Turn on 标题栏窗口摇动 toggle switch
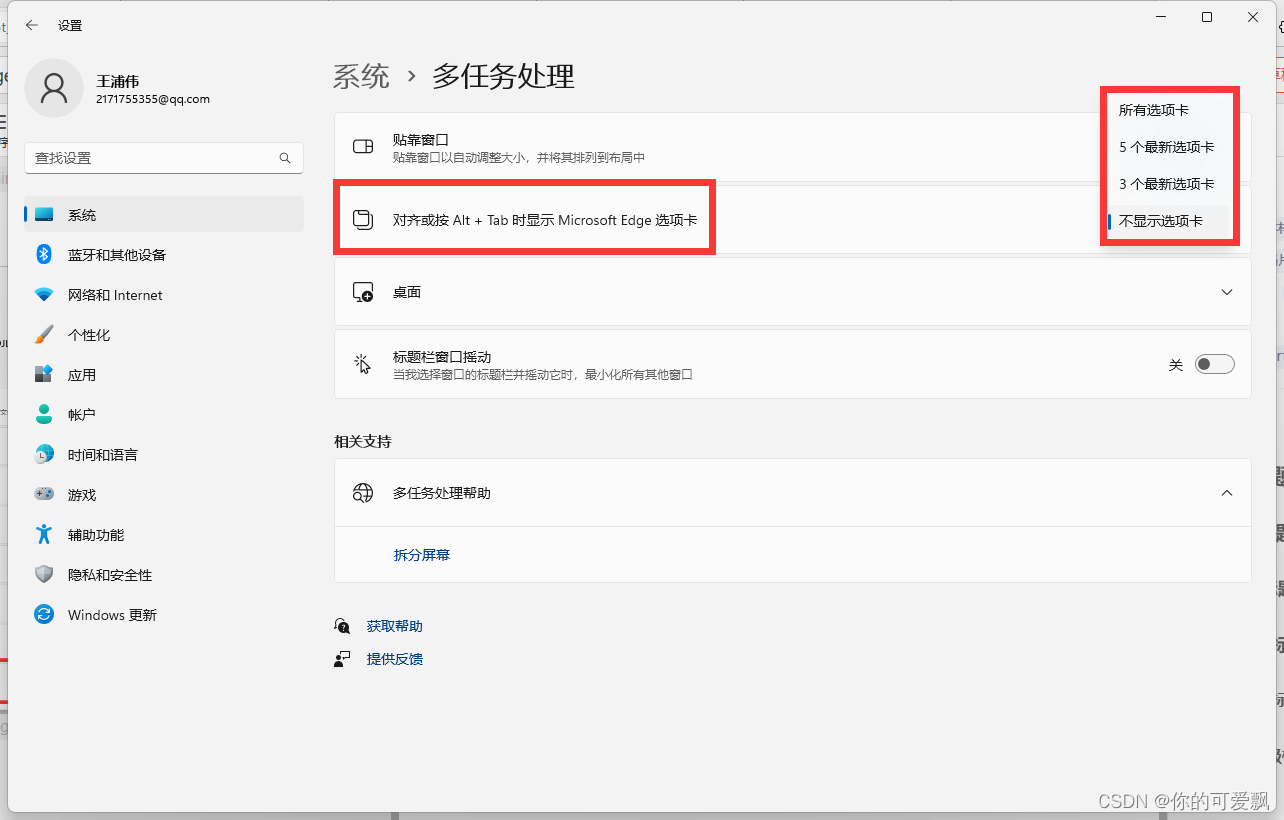The height and width of the screenshot is (820, 1284). (1215, 364)
